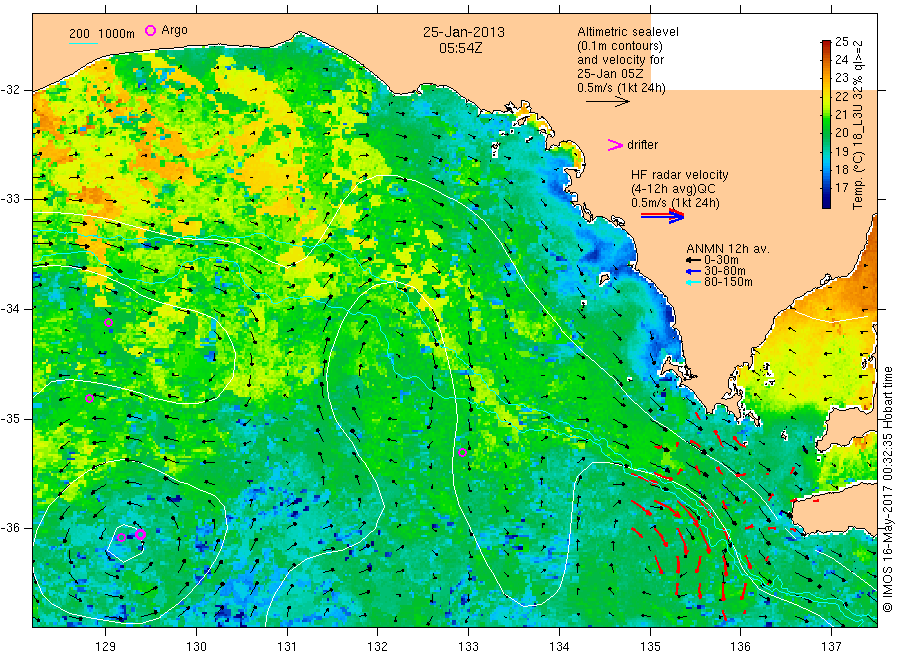Click the '(4-12h avg)QC' text

673,189
